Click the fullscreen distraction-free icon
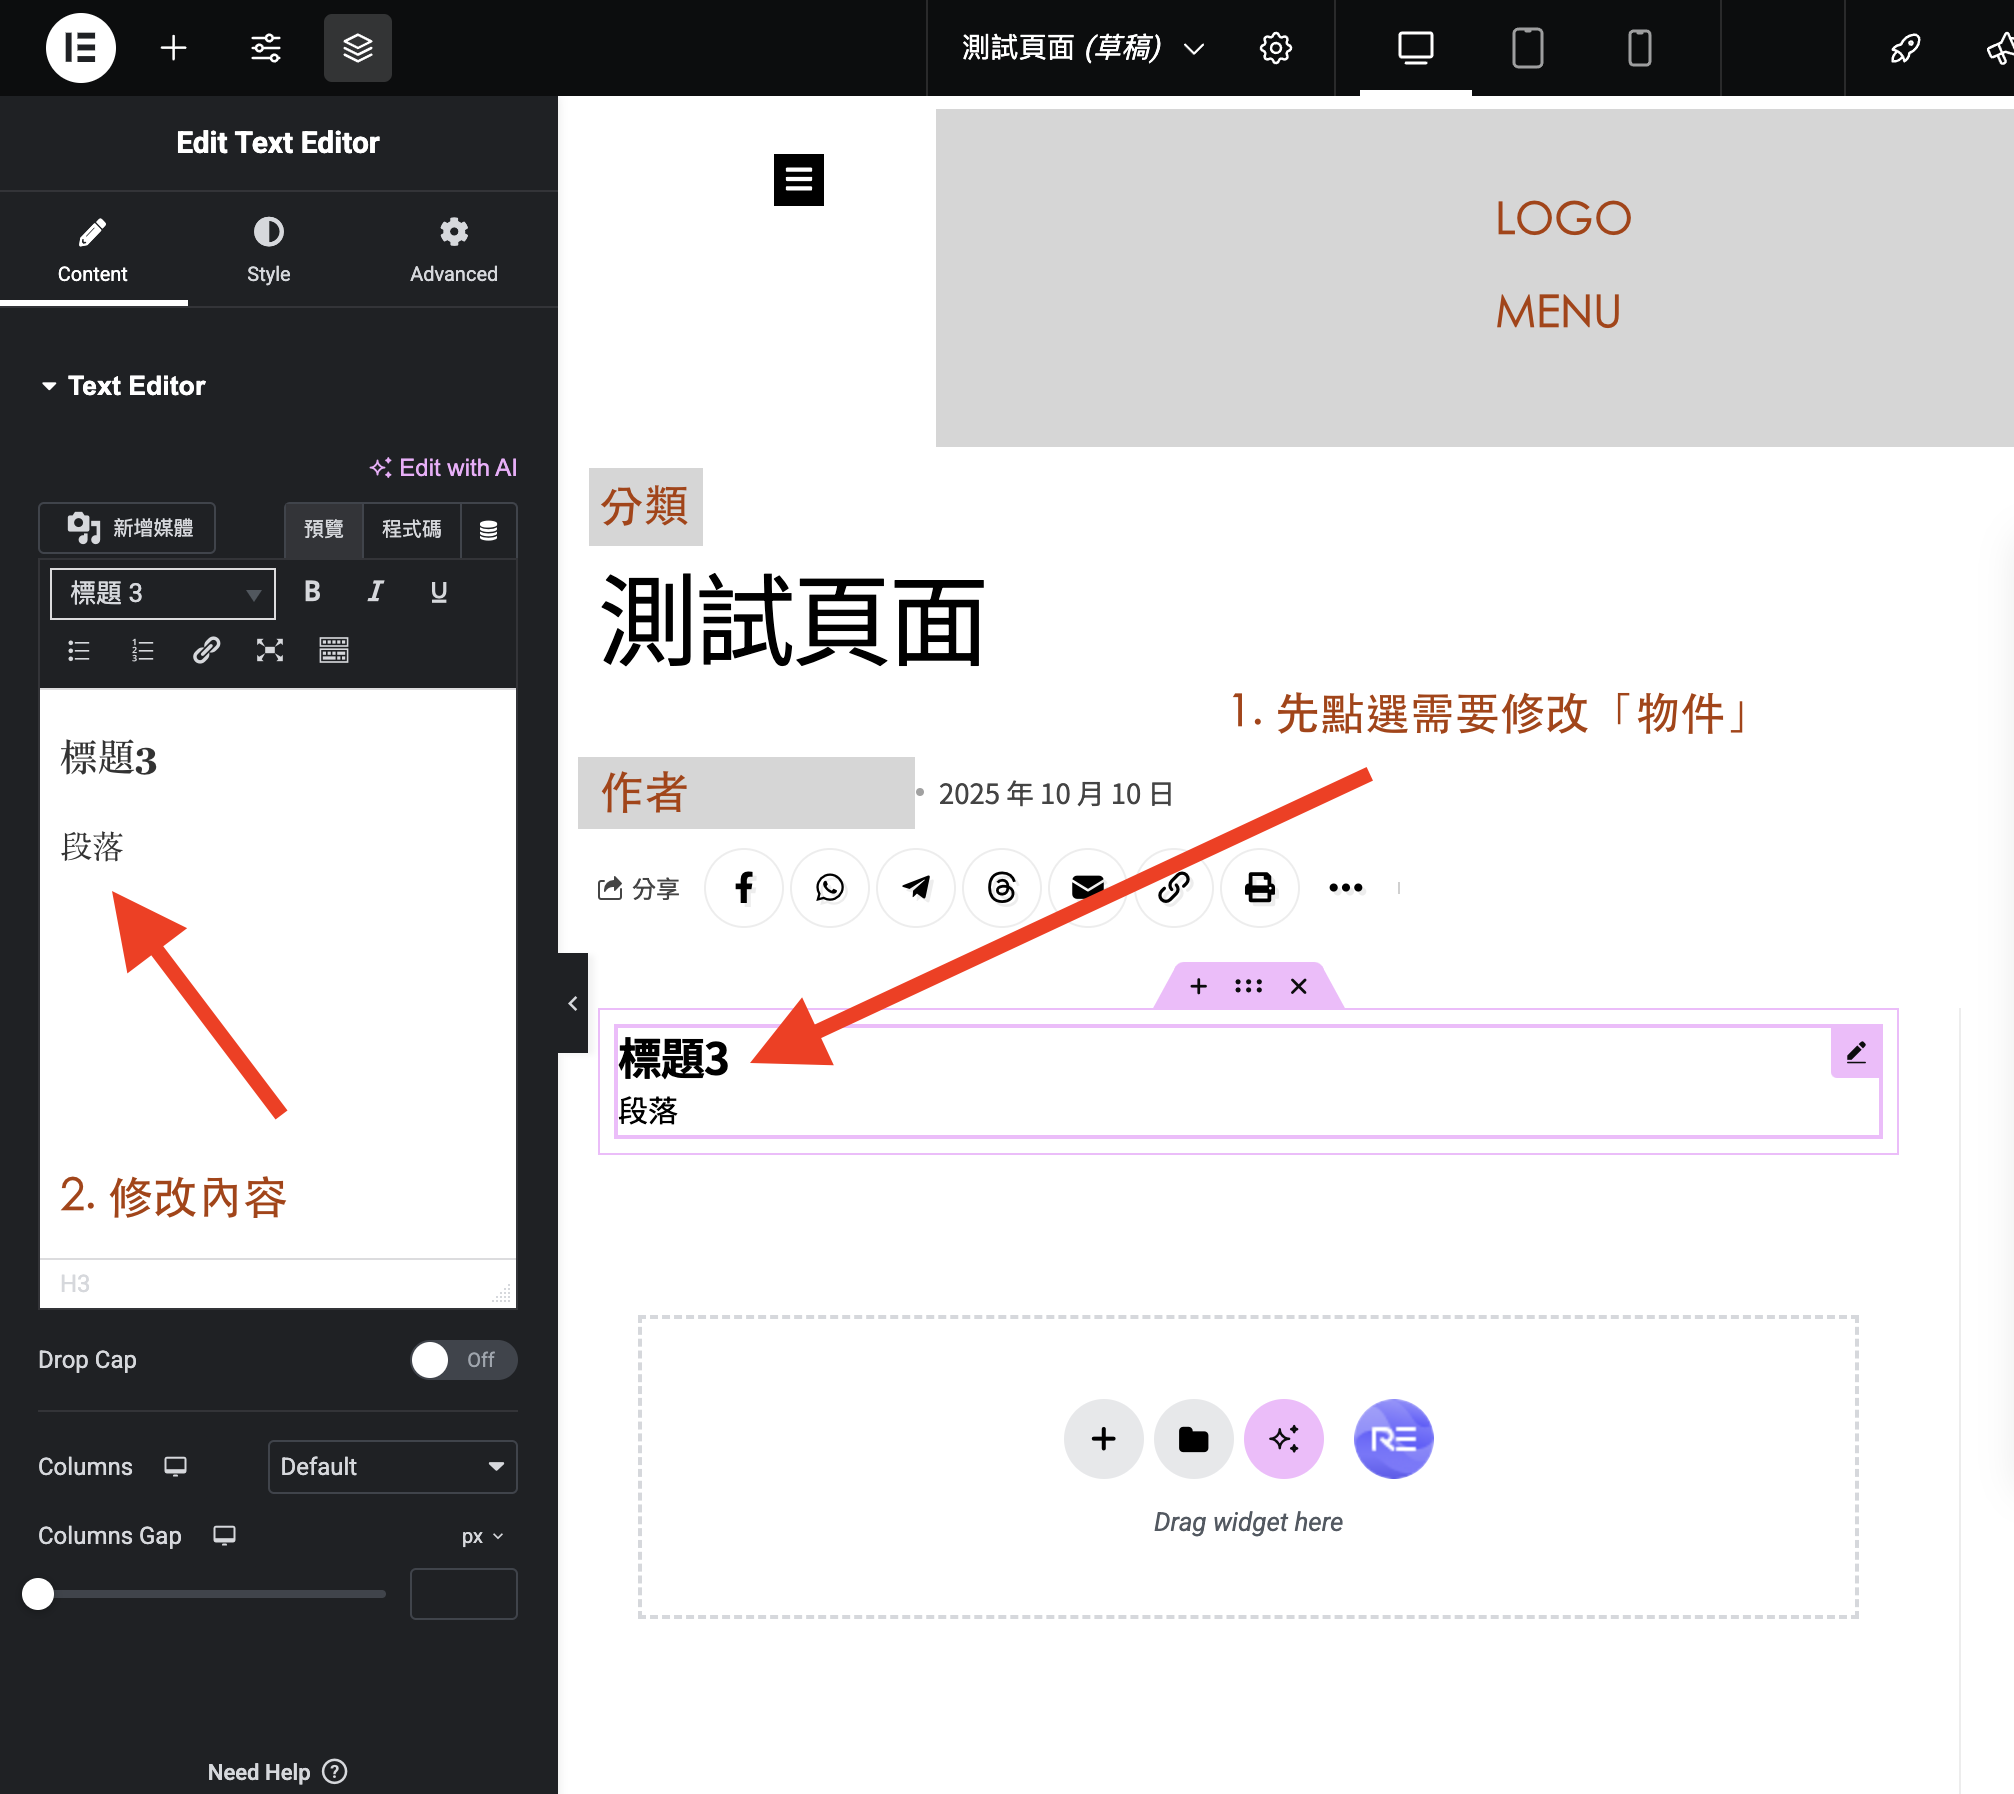Image resolution: width=2014 pixels, height=1794 pixels. [x=270, y=651]
